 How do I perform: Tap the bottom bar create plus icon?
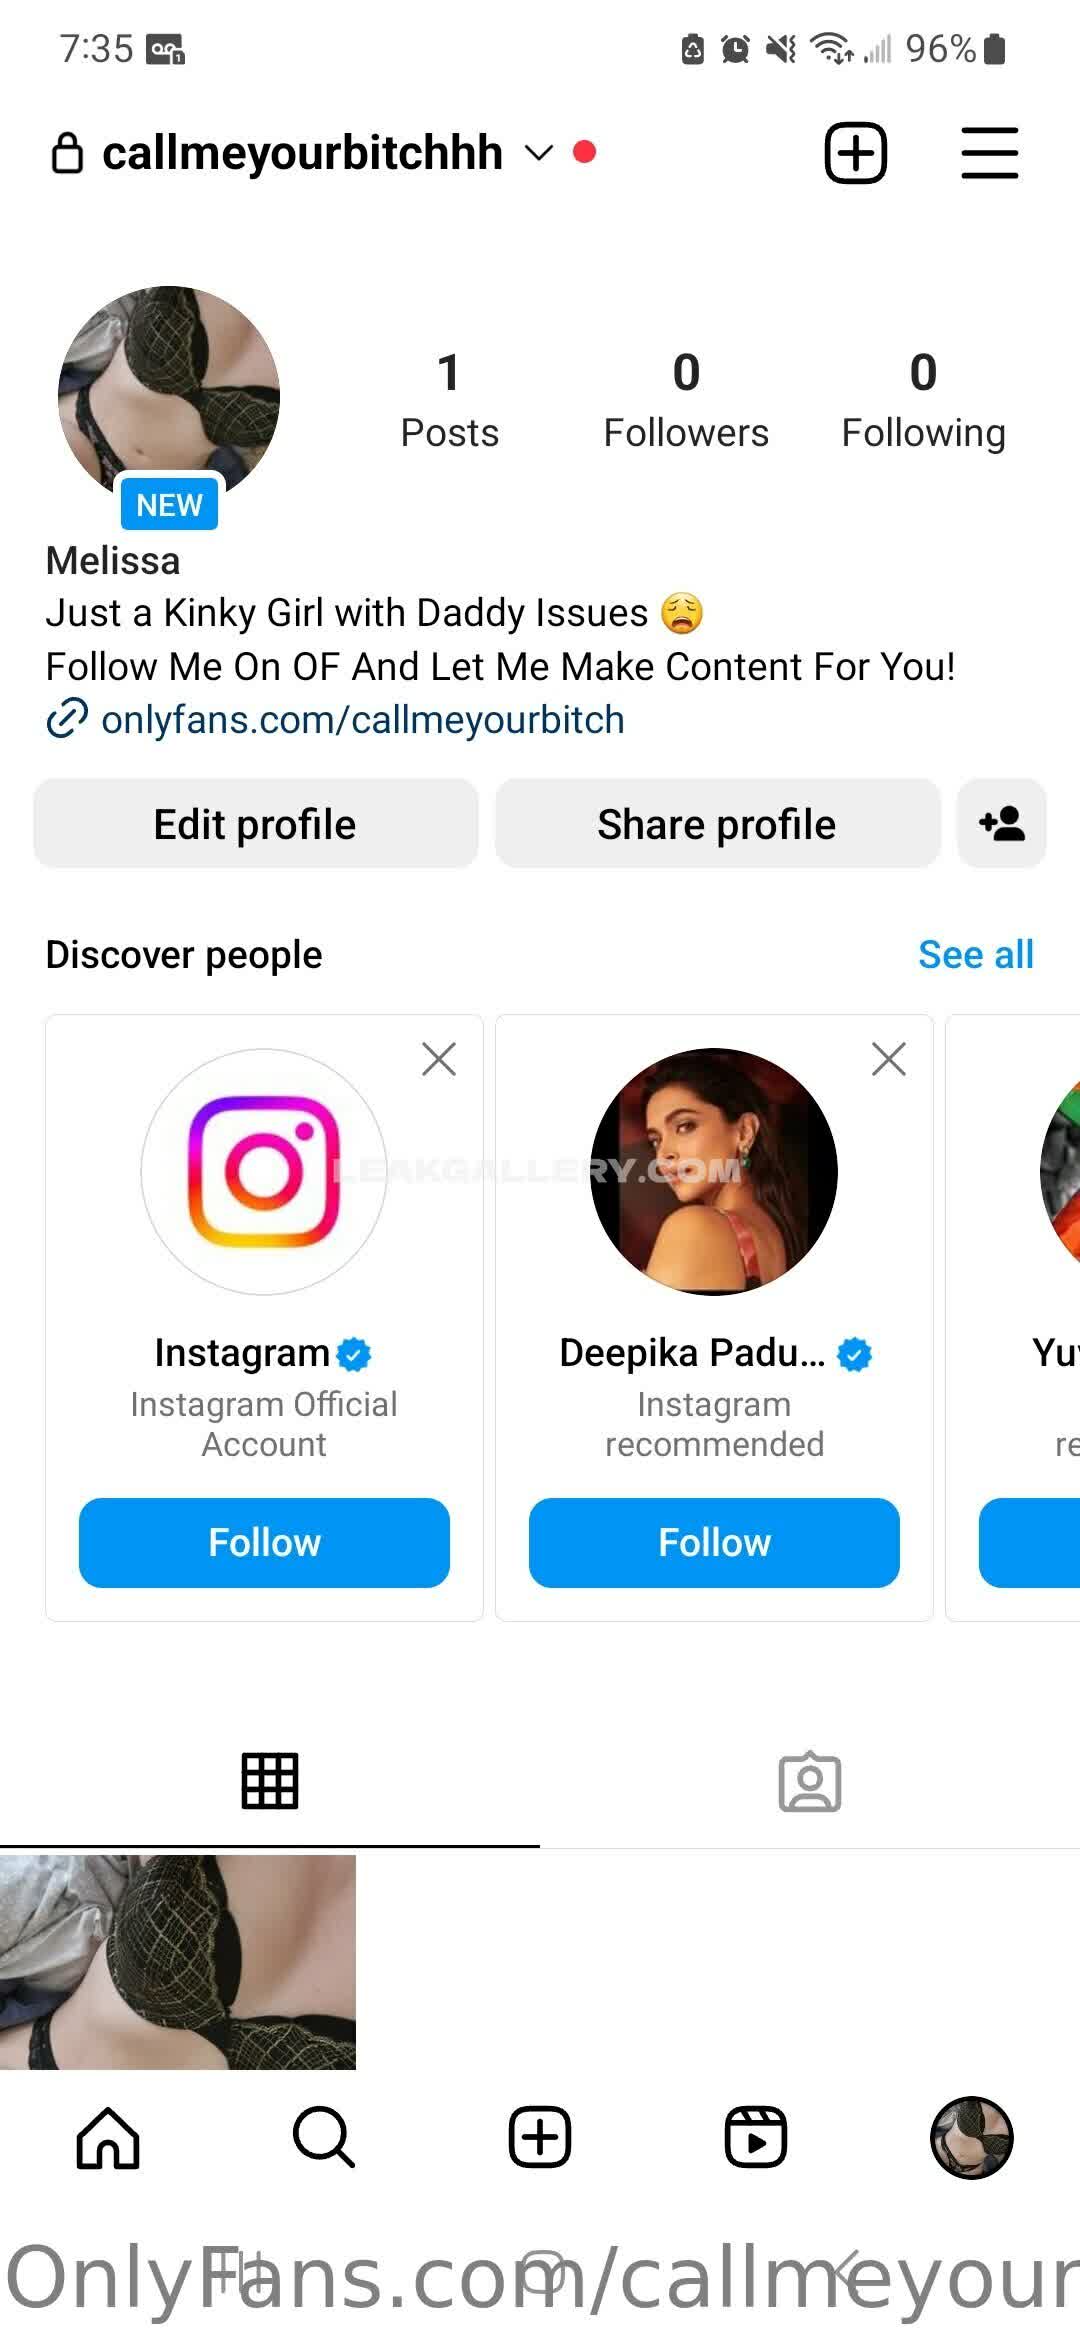(540, 2137)
